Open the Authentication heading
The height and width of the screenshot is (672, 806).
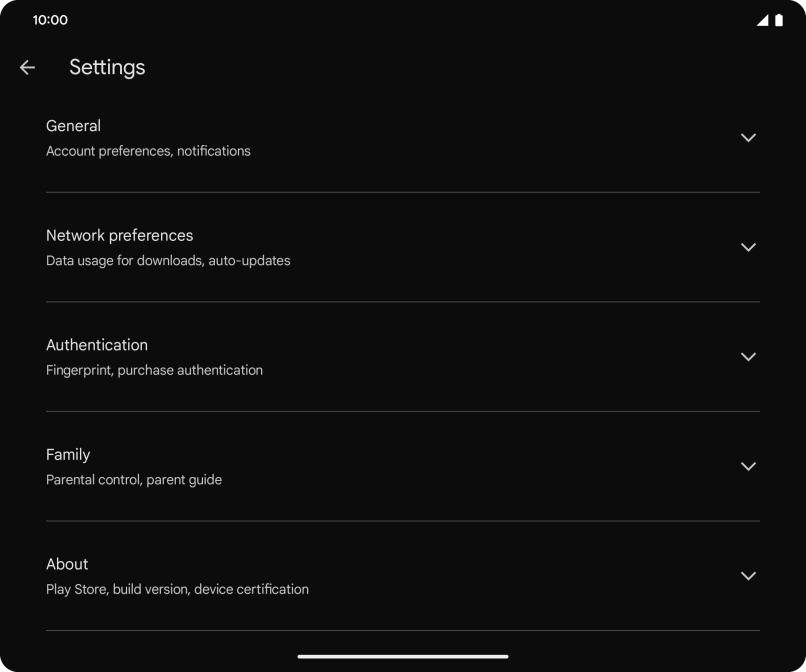[x=97, y=345]
